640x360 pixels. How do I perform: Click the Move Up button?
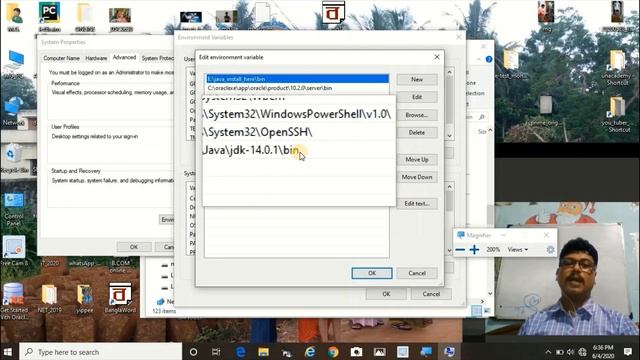pyautogui.click(x=417, y=160)
